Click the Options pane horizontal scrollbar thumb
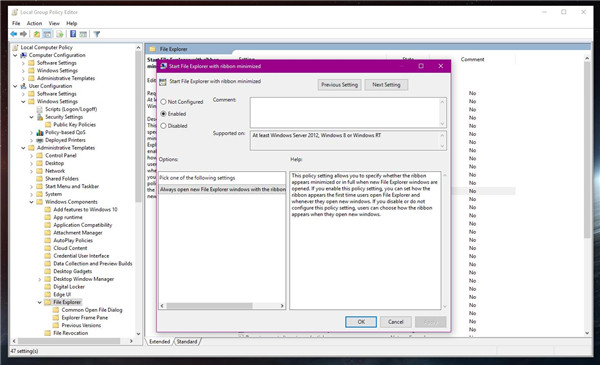The height and width of the screenshot is (365, 600). coord(209,306)
